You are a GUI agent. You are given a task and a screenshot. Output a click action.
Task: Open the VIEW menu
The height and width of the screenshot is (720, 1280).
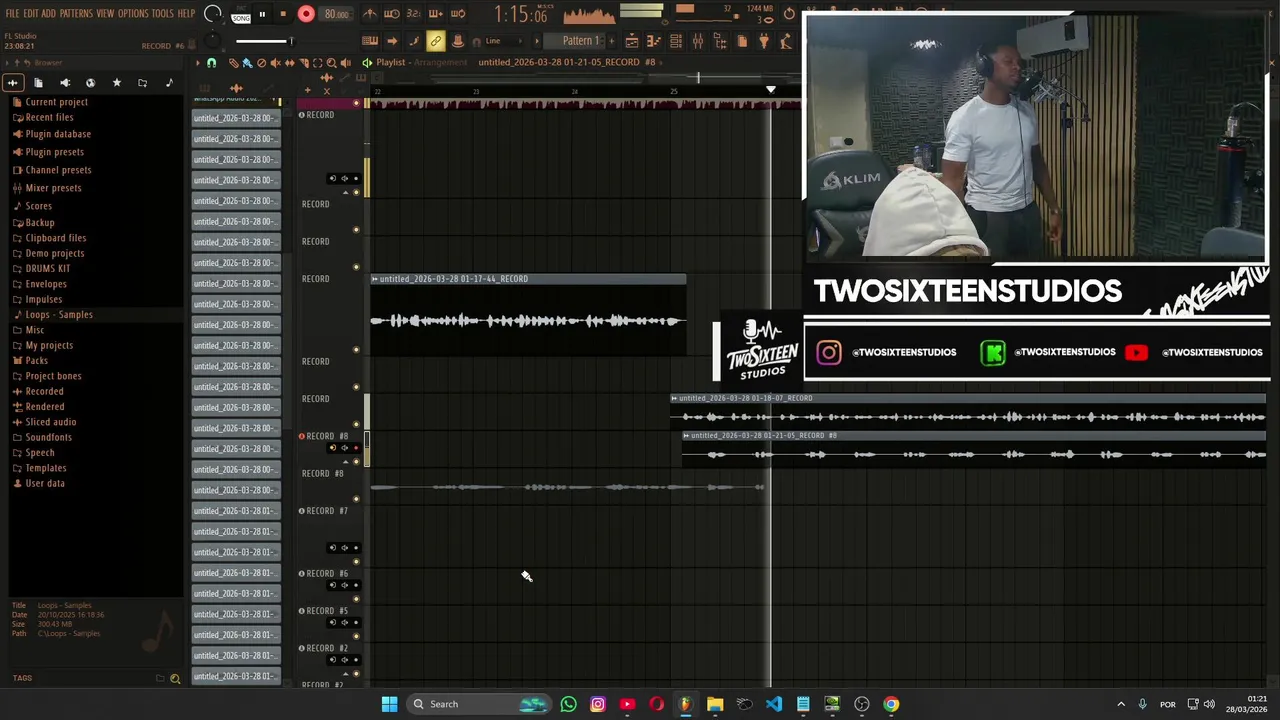click(x=105, y=13)
